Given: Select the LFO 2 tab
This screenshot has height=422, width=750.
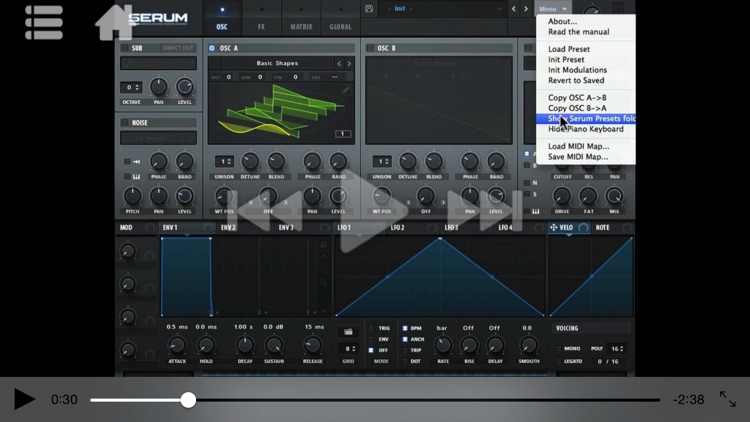Looking at the screenshot, I should click(397, 228).
